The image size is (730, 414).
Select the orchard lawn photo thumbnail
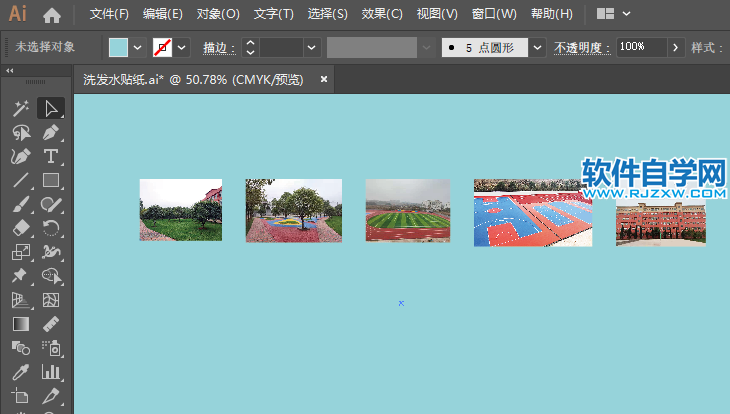point(181,210)
